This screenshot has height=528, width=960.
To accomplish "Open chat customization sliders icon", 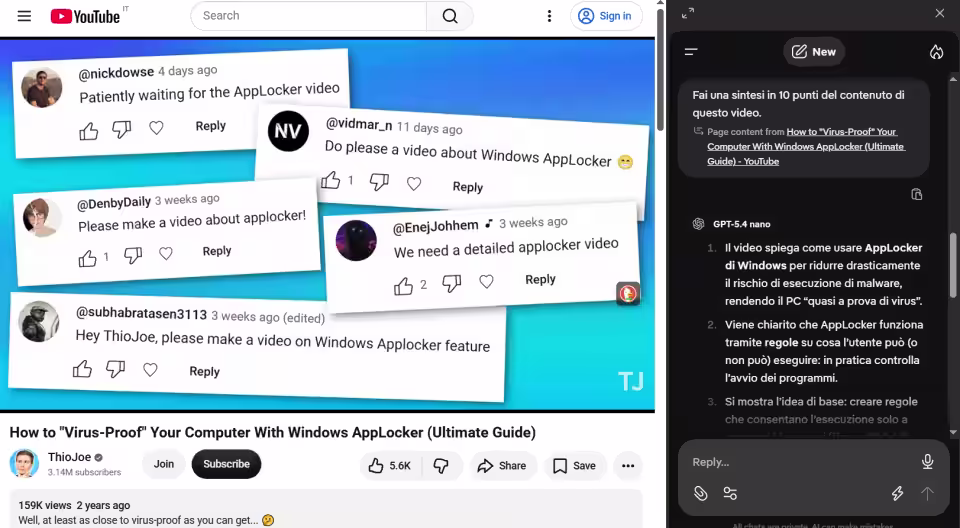I will coord(730,494).
